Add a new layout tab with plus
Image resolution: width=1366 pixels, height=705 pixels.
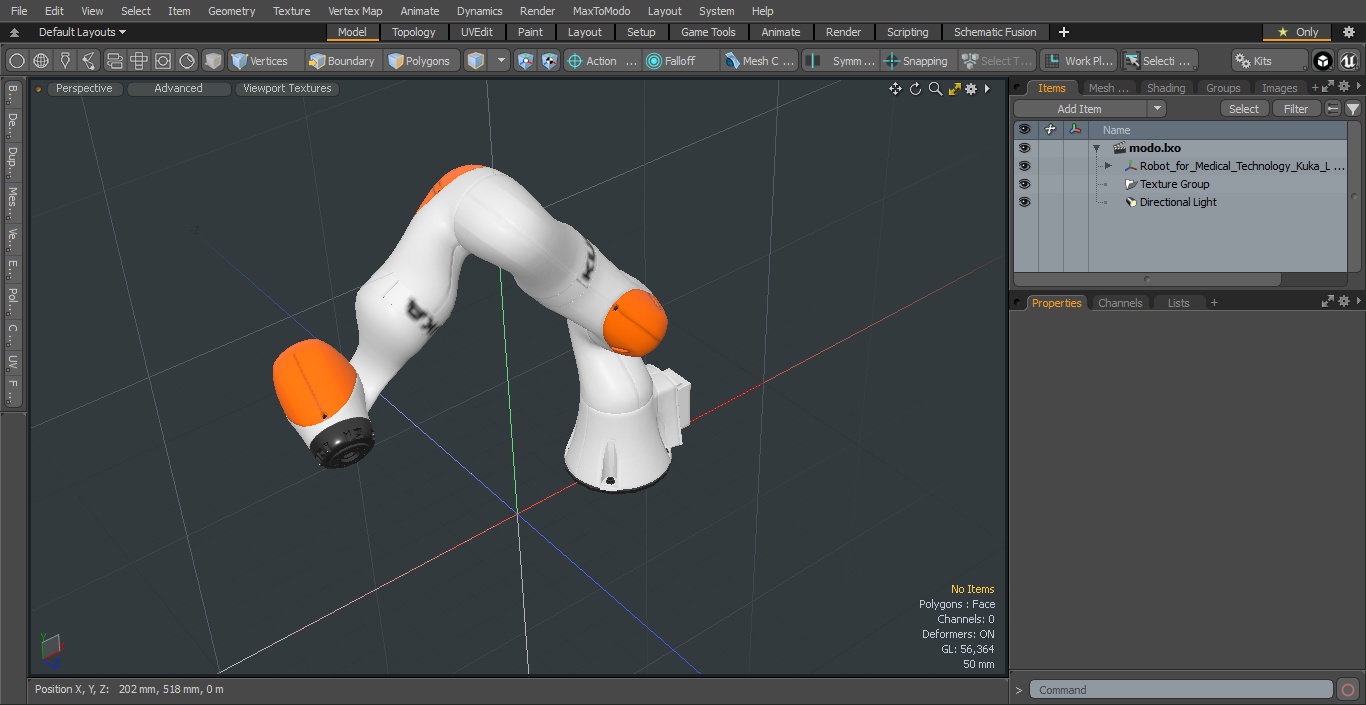(1064, 32)
